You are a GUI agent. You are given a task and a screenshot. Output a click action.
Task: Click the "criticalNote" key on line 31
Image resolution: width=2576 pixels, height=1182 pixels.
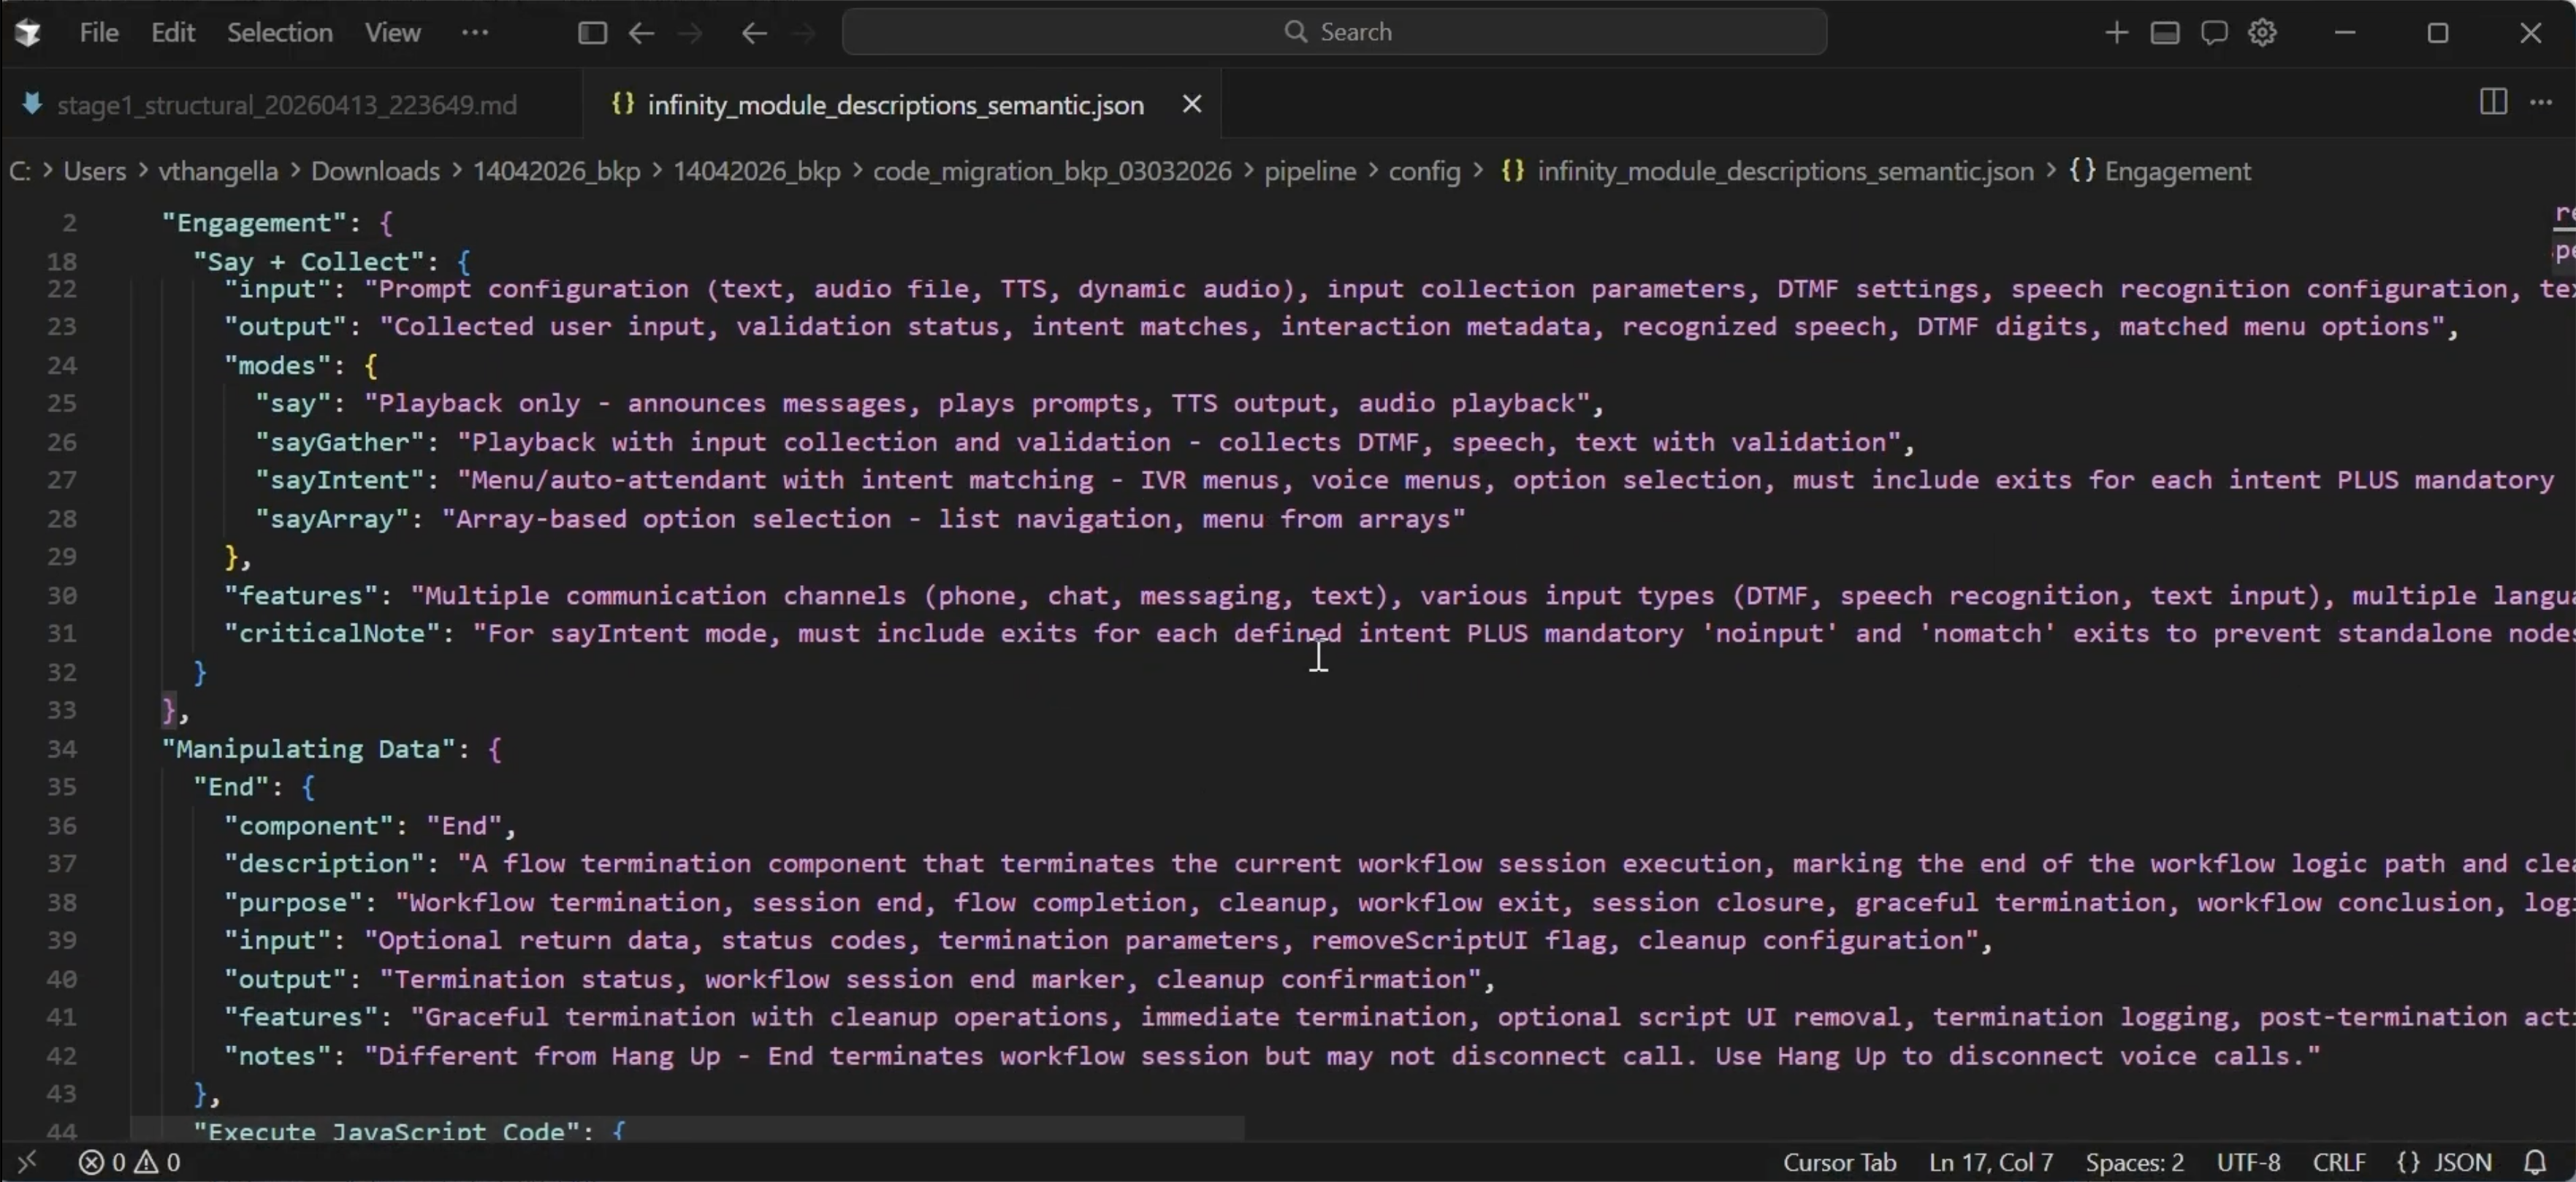[x=332, y=633]
